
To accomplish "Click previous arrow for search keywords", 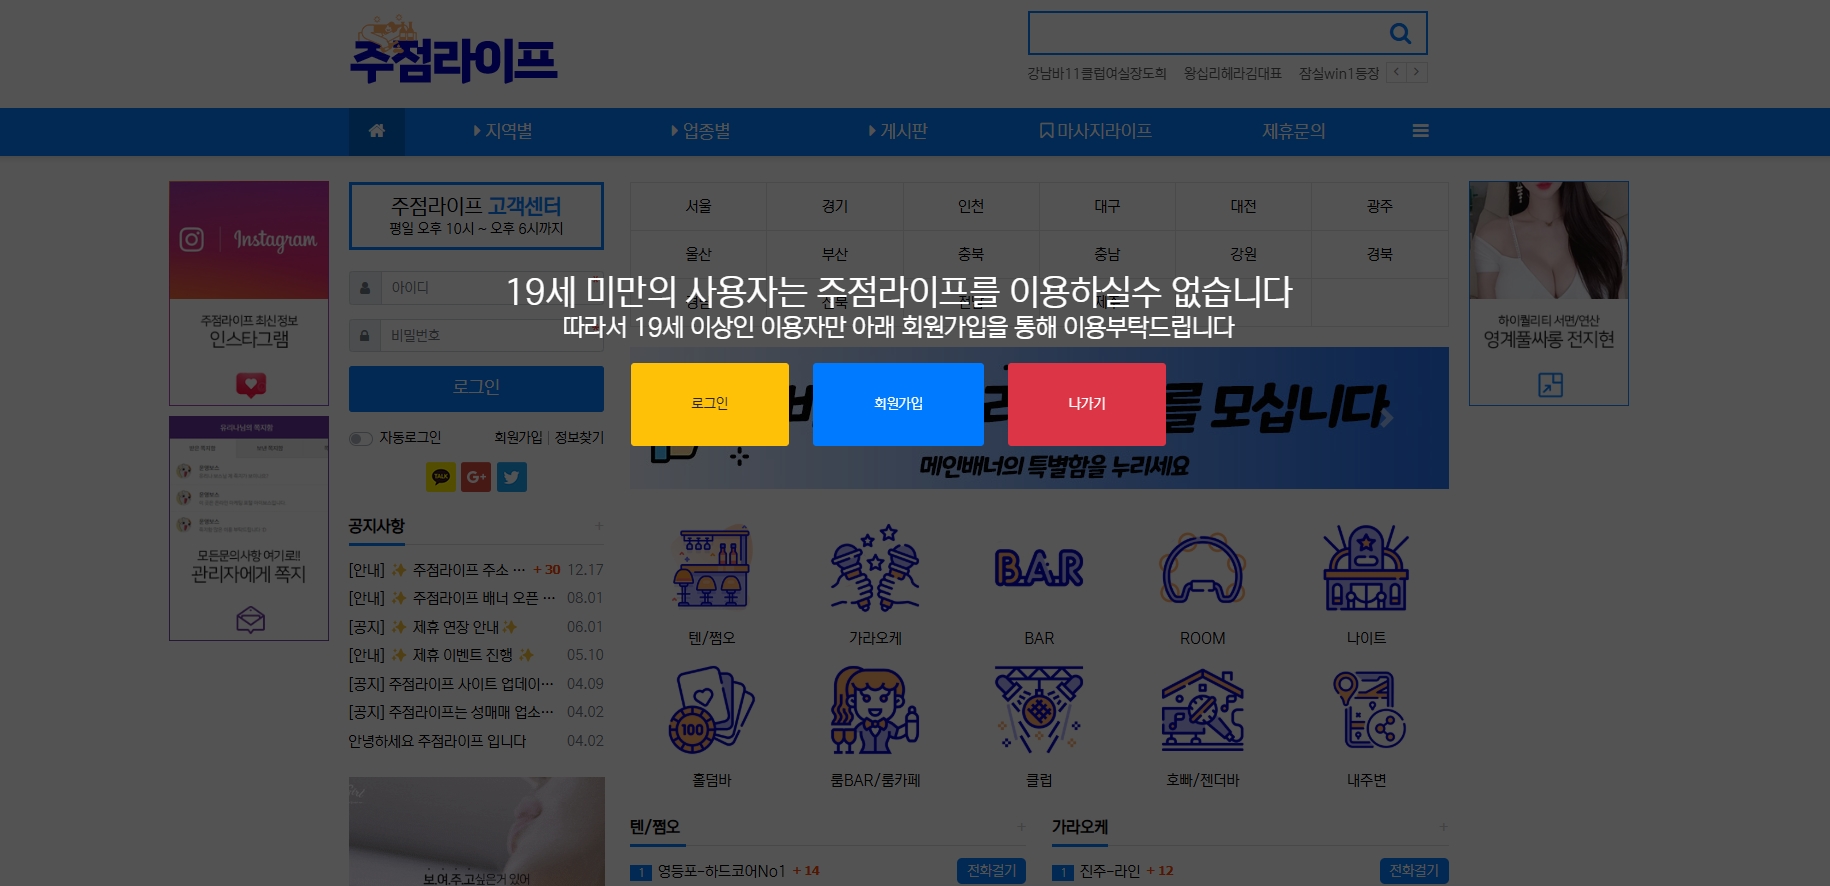I will coord(1397,73).
